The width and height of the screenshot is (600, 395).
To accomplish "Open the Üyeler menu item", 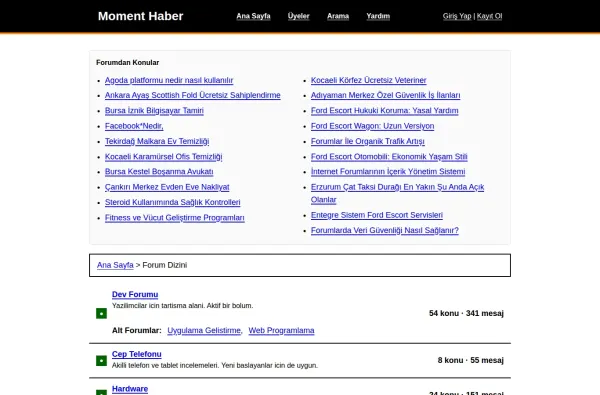I will coord(298,16).
